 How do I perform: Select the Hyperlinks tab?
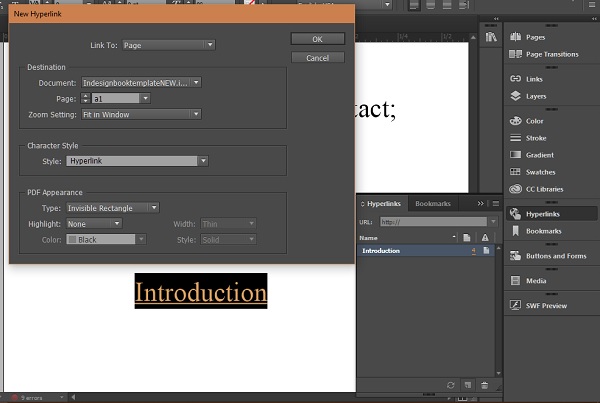pos(385,203)
